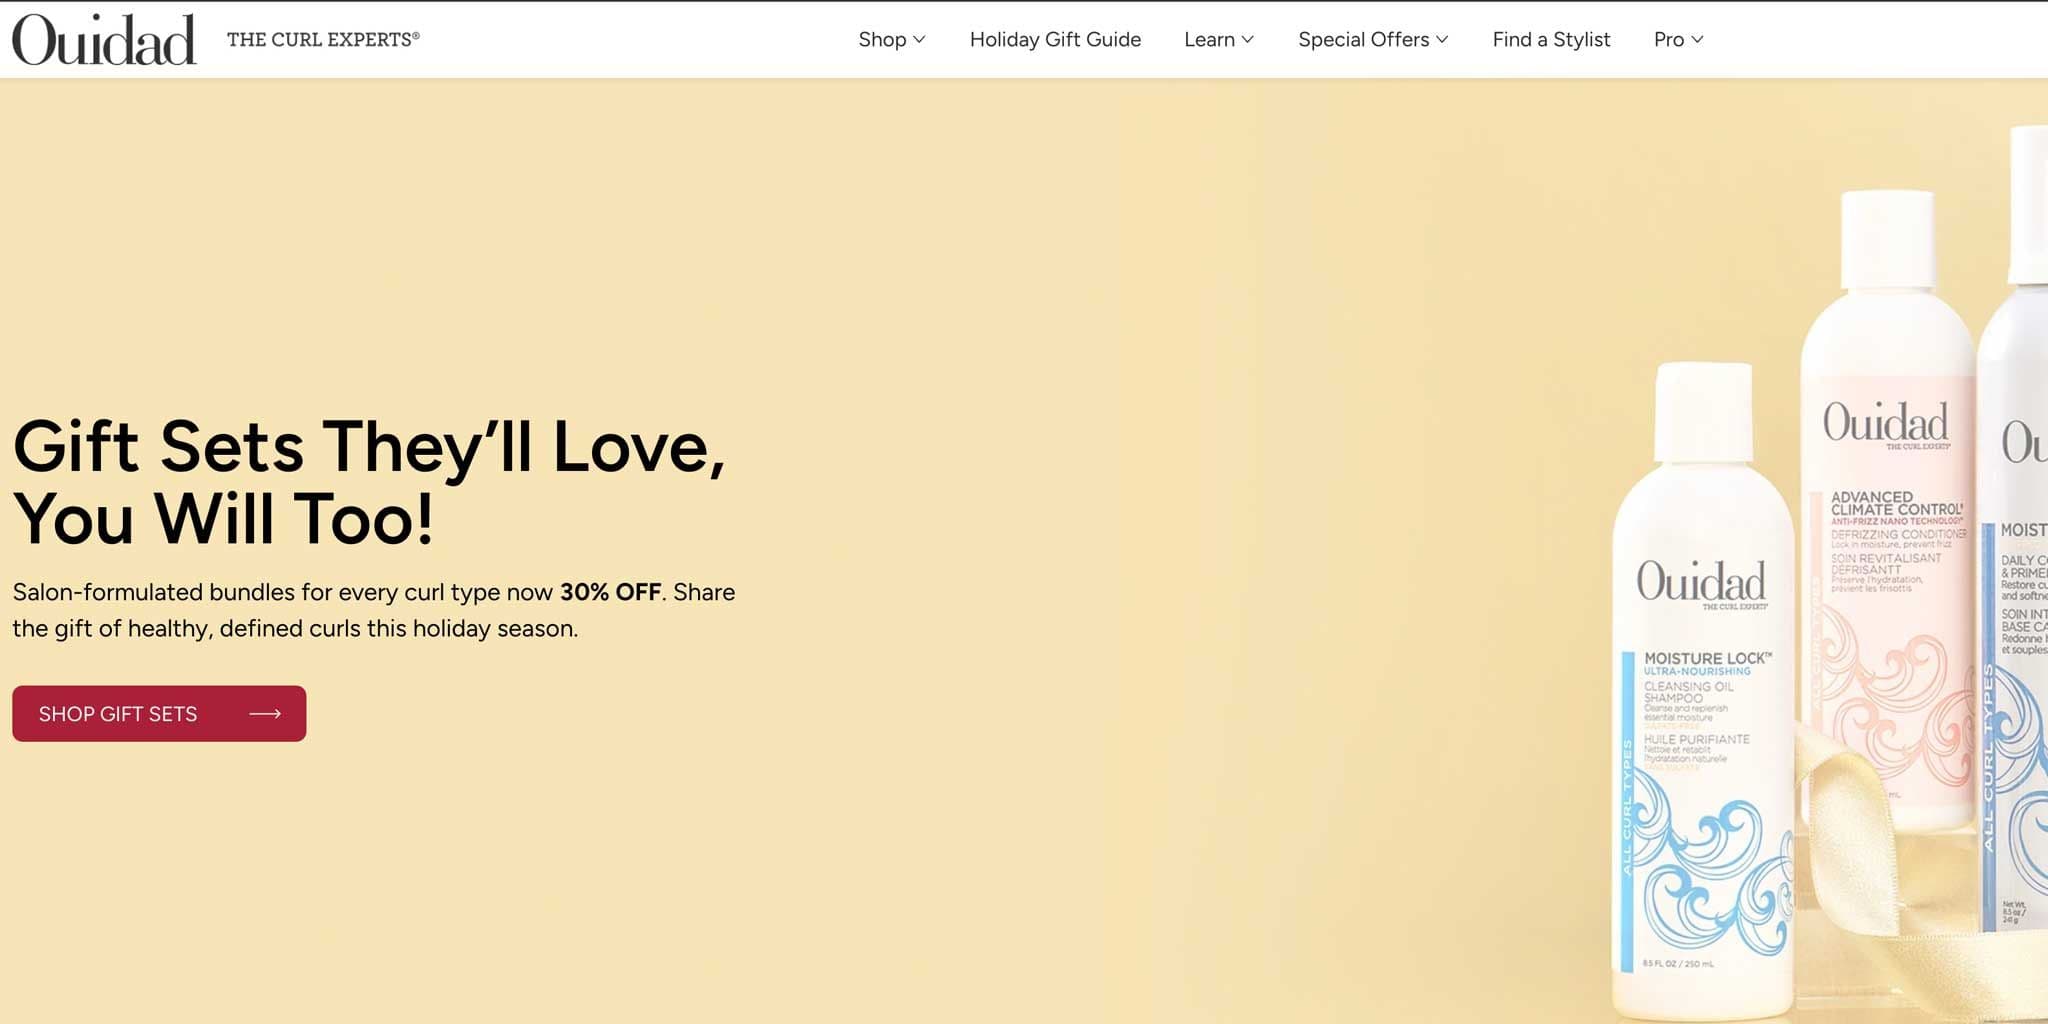
Task: Click the hero headline text
Action: (x=370, y=480)
